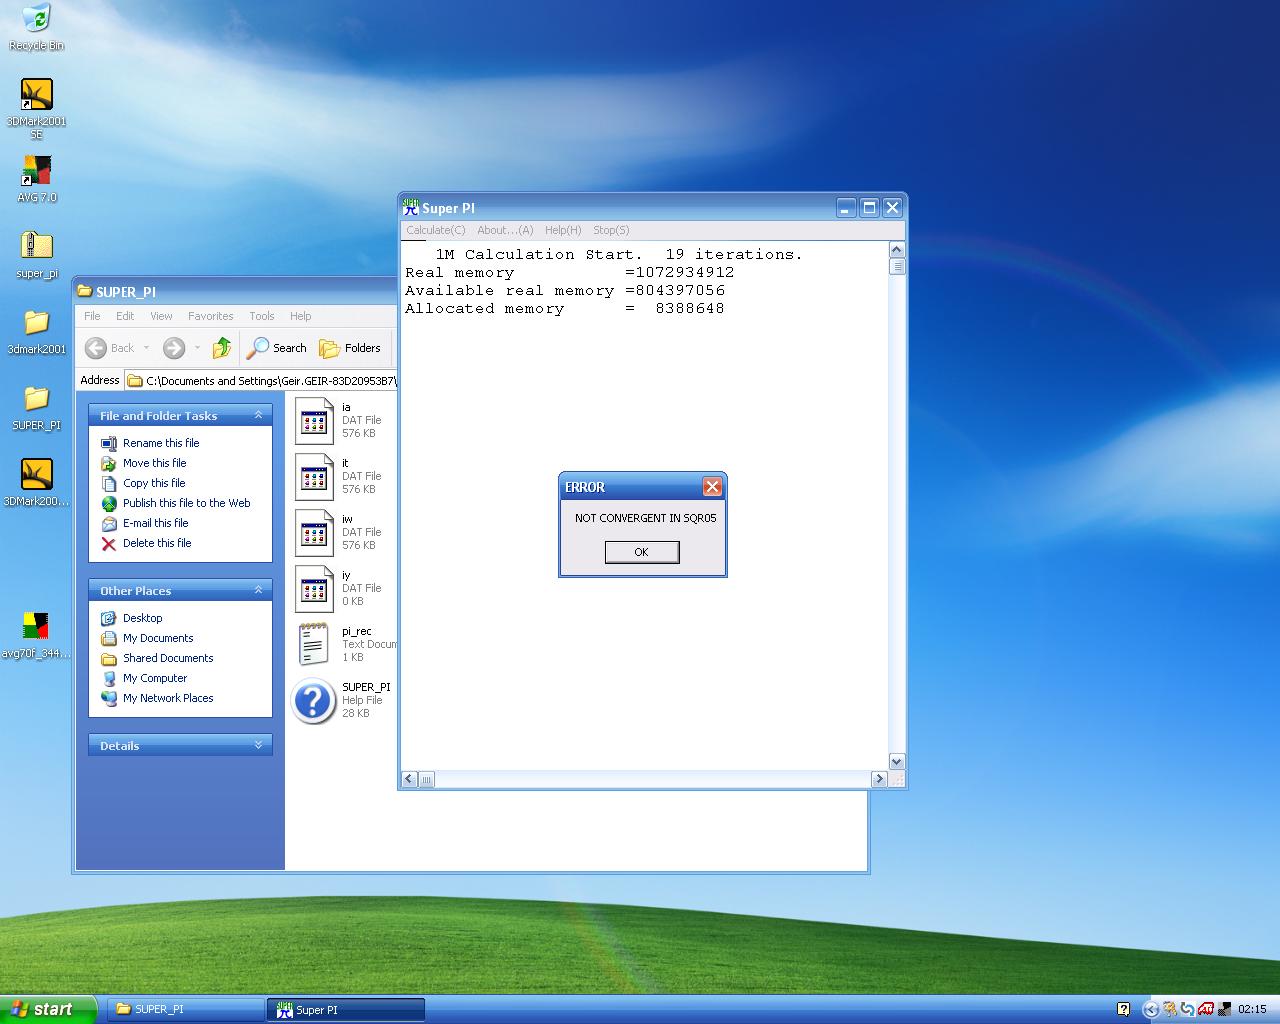Expand hidden tray icons arrow
The height and width of the screenshot is (1024, 1280).
point(1150,1009)
